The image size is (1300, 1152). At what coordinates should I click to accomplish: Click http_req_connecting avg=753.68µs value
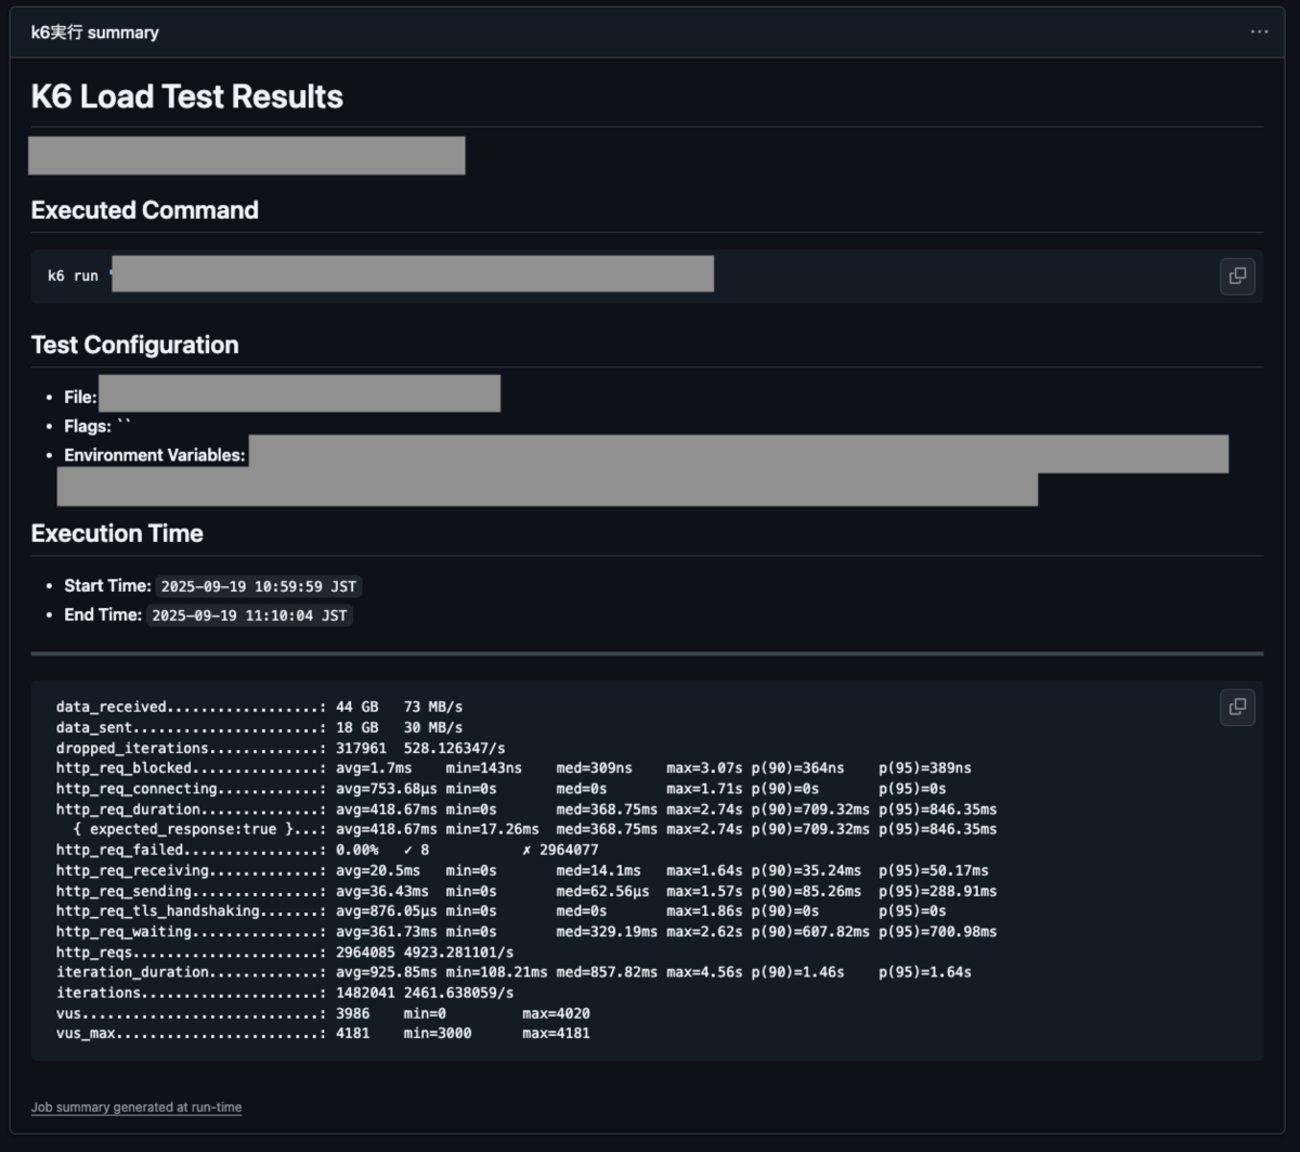point(386,789)
